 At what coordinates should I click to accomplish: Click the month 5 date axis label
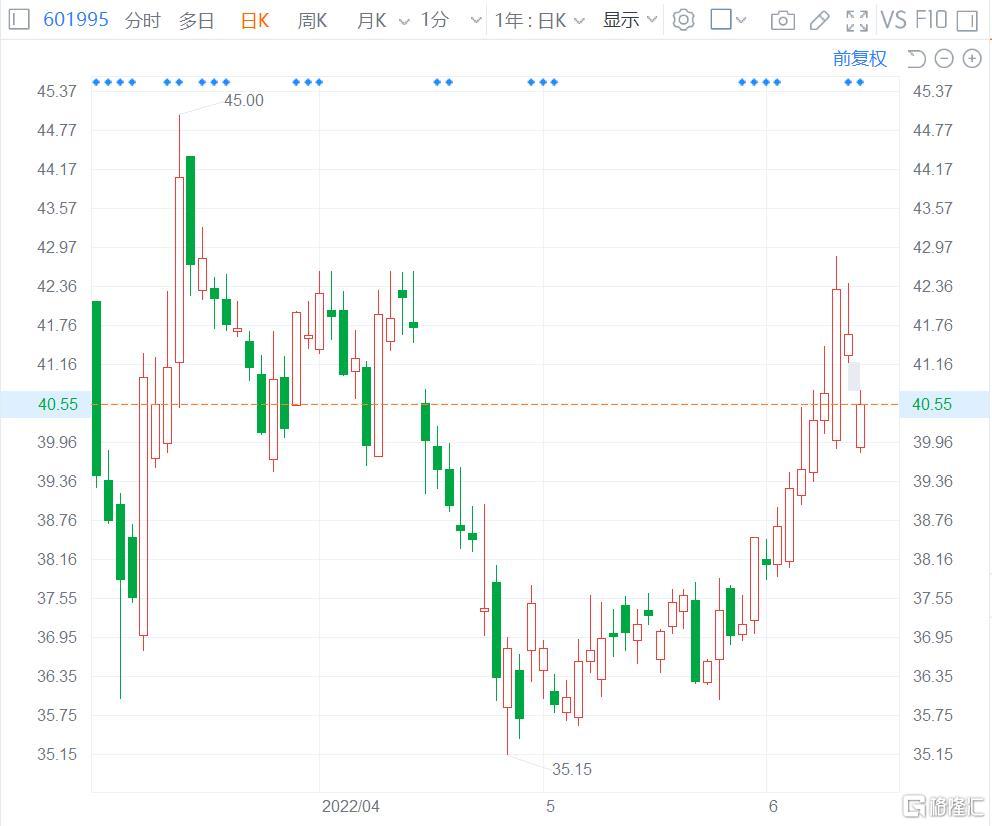[550, 806]
